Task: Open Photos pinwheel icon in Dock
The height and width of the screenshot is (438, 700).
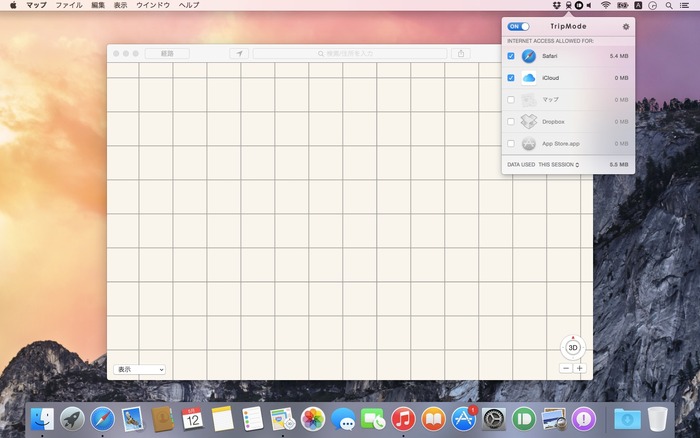Action: pyautogui.click(x=313, y=419)
